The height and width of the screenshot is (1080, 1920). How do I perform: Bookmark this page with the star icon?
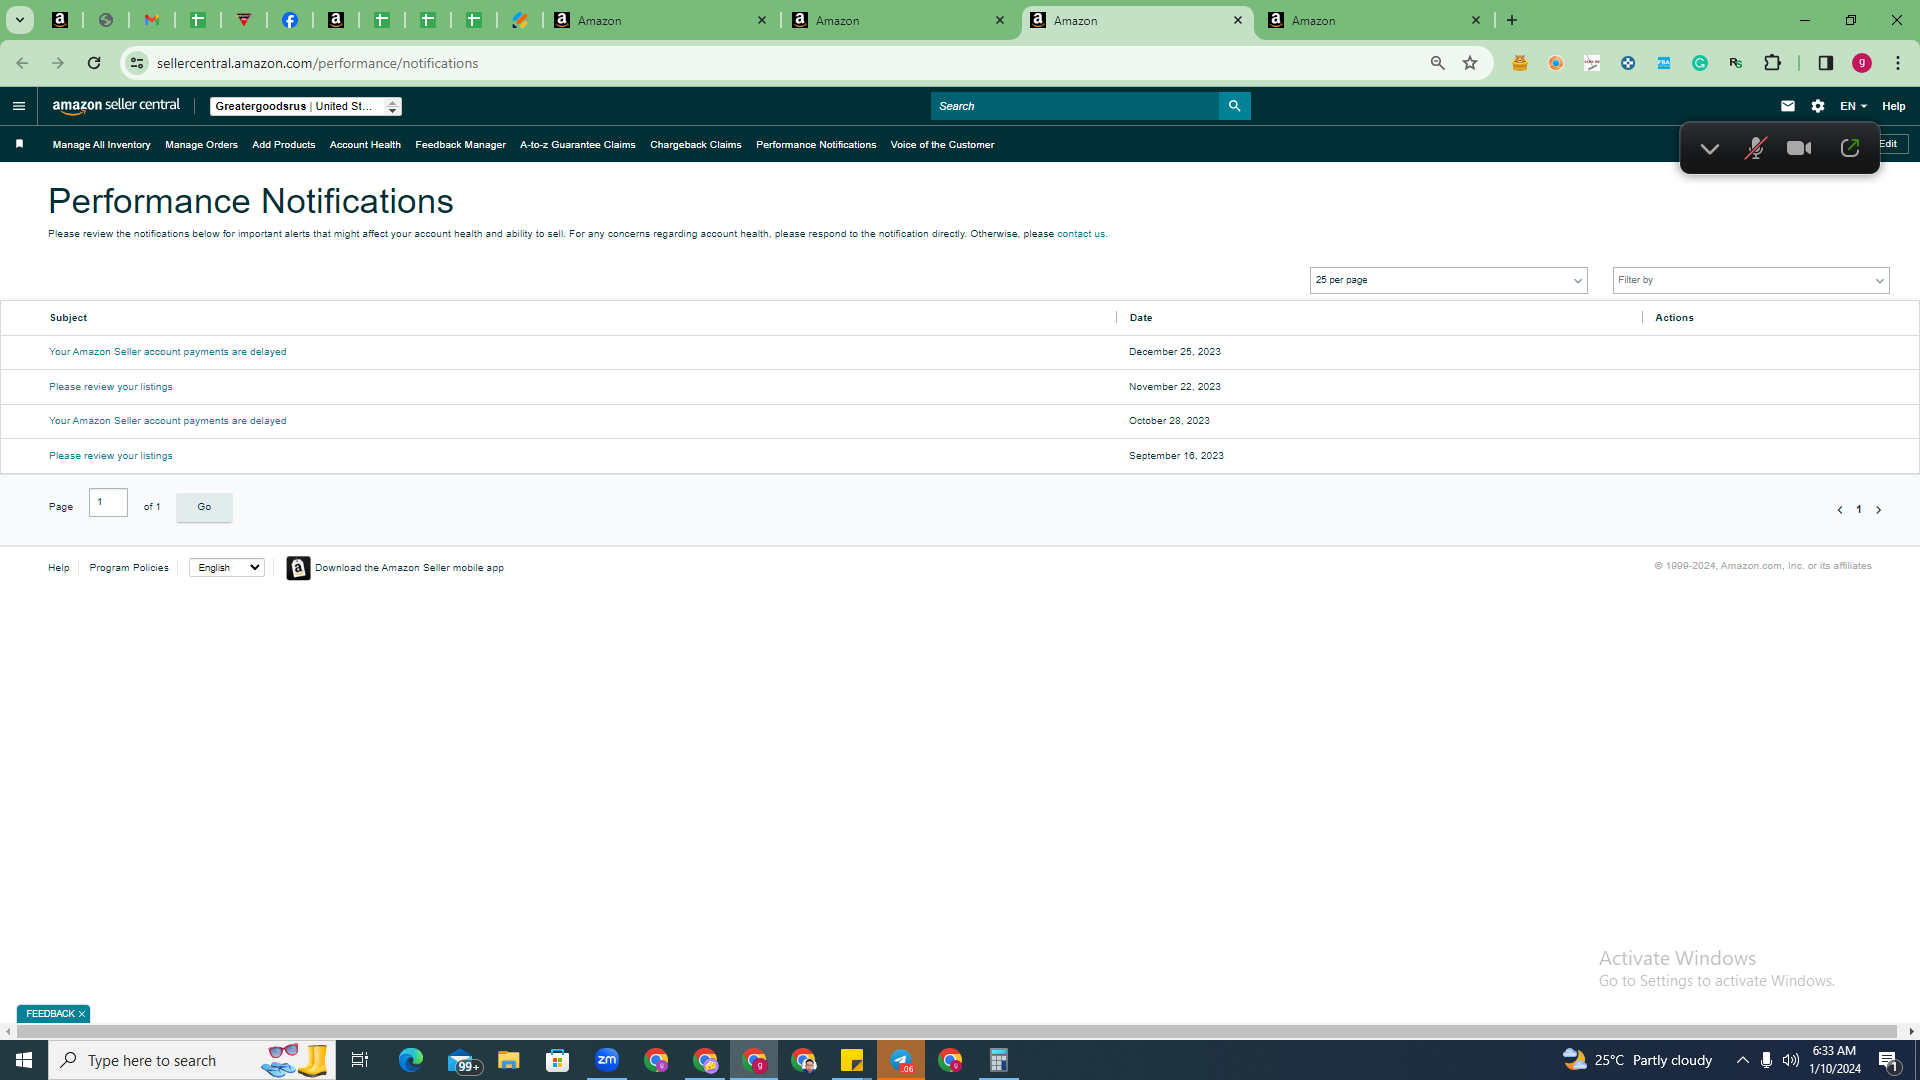click(x=1470, y=63)
